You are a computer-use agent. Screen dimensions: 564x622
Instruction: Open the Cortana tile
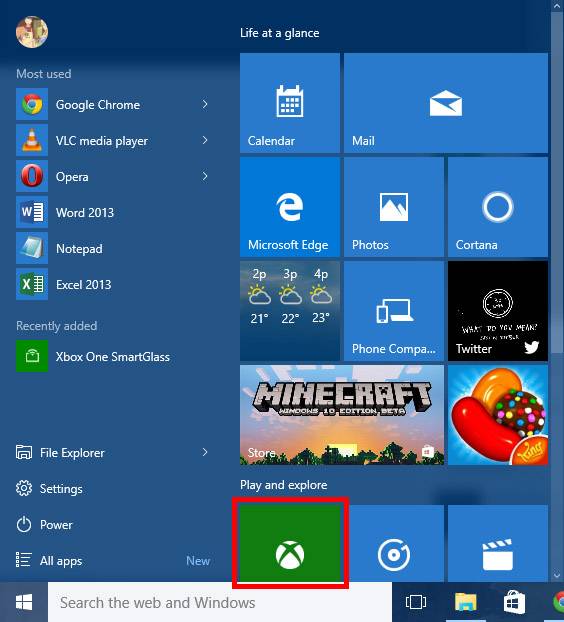coord(498,207)
